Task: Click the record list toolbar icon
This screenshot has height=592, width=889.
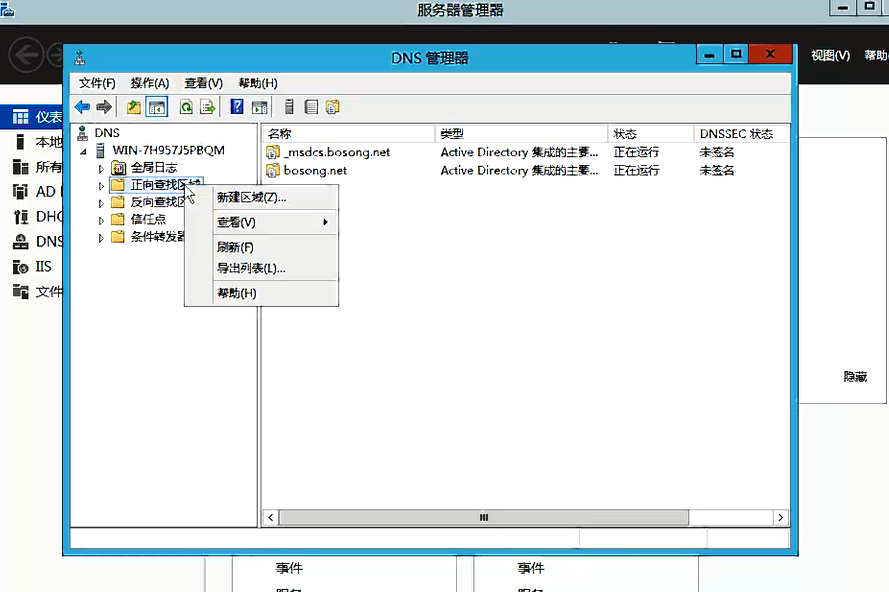Action: pos(311,107)
